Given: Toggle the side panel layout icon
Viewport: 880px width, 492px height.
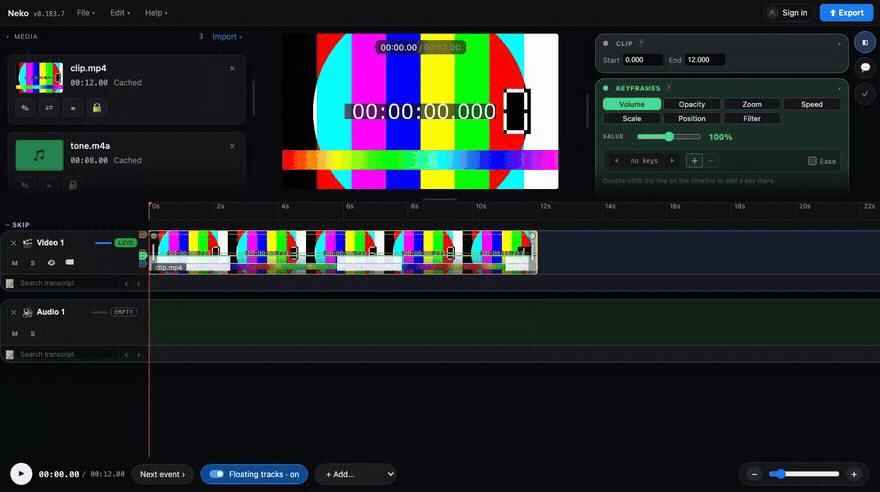Looking at the screenshot, I should (865, 43).
